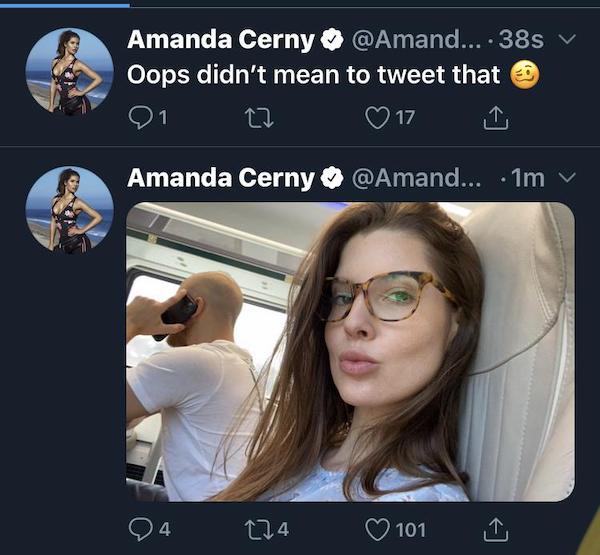Expand the chevron menu beside 1m timestamp
Screen dimensions: 600x555
click(x=565, y=178)
